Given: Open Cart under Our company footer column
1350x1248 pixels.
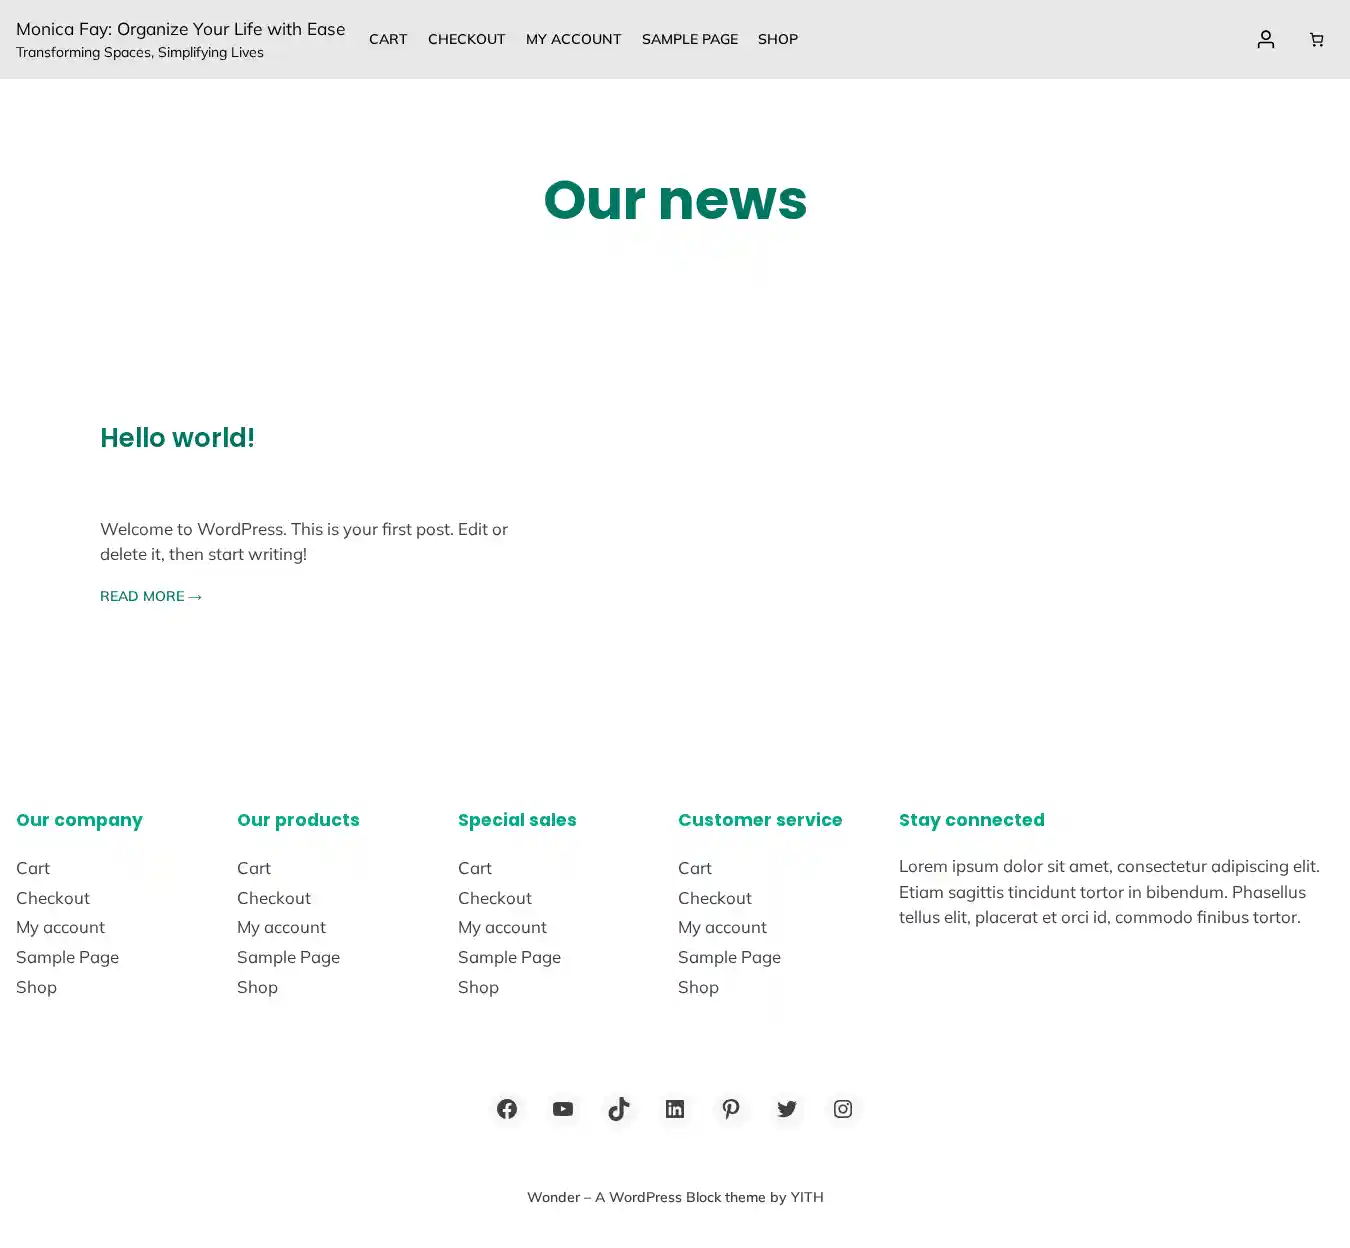Looking at the screenshot, I should point(33,868).
